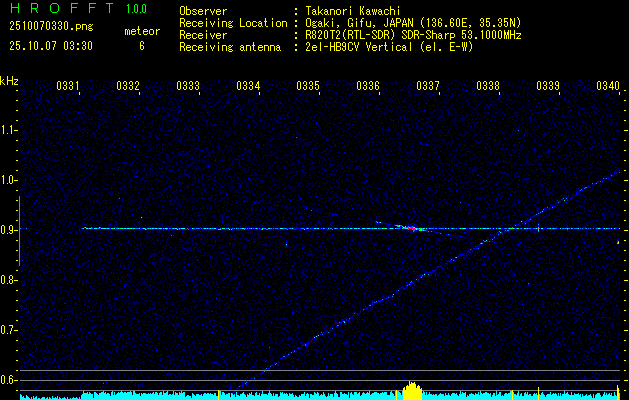Click the kHz axis unit label
This screenshot has width=629, height=400.
coord(9,81)
